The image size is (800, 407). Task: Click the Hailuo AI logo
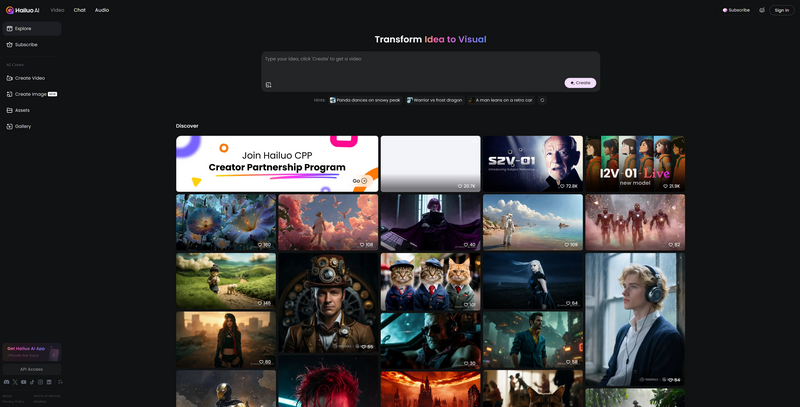click(22, 10)
